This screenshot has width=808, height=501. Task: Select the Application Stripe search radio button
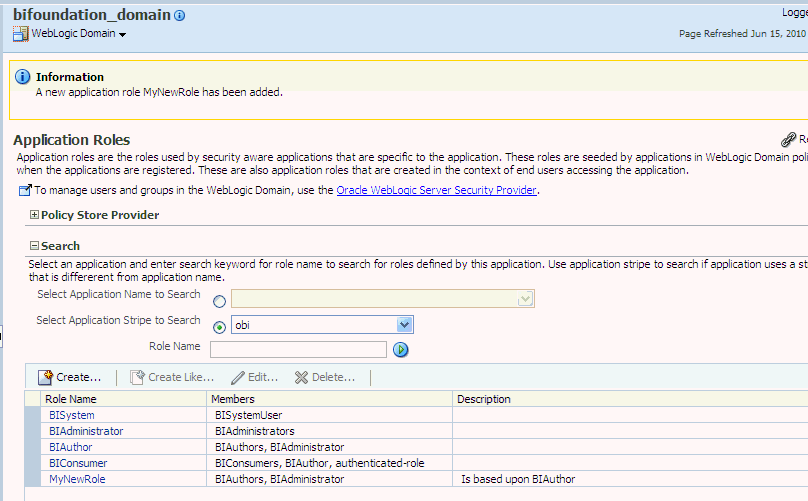click(x=220, y=327)
